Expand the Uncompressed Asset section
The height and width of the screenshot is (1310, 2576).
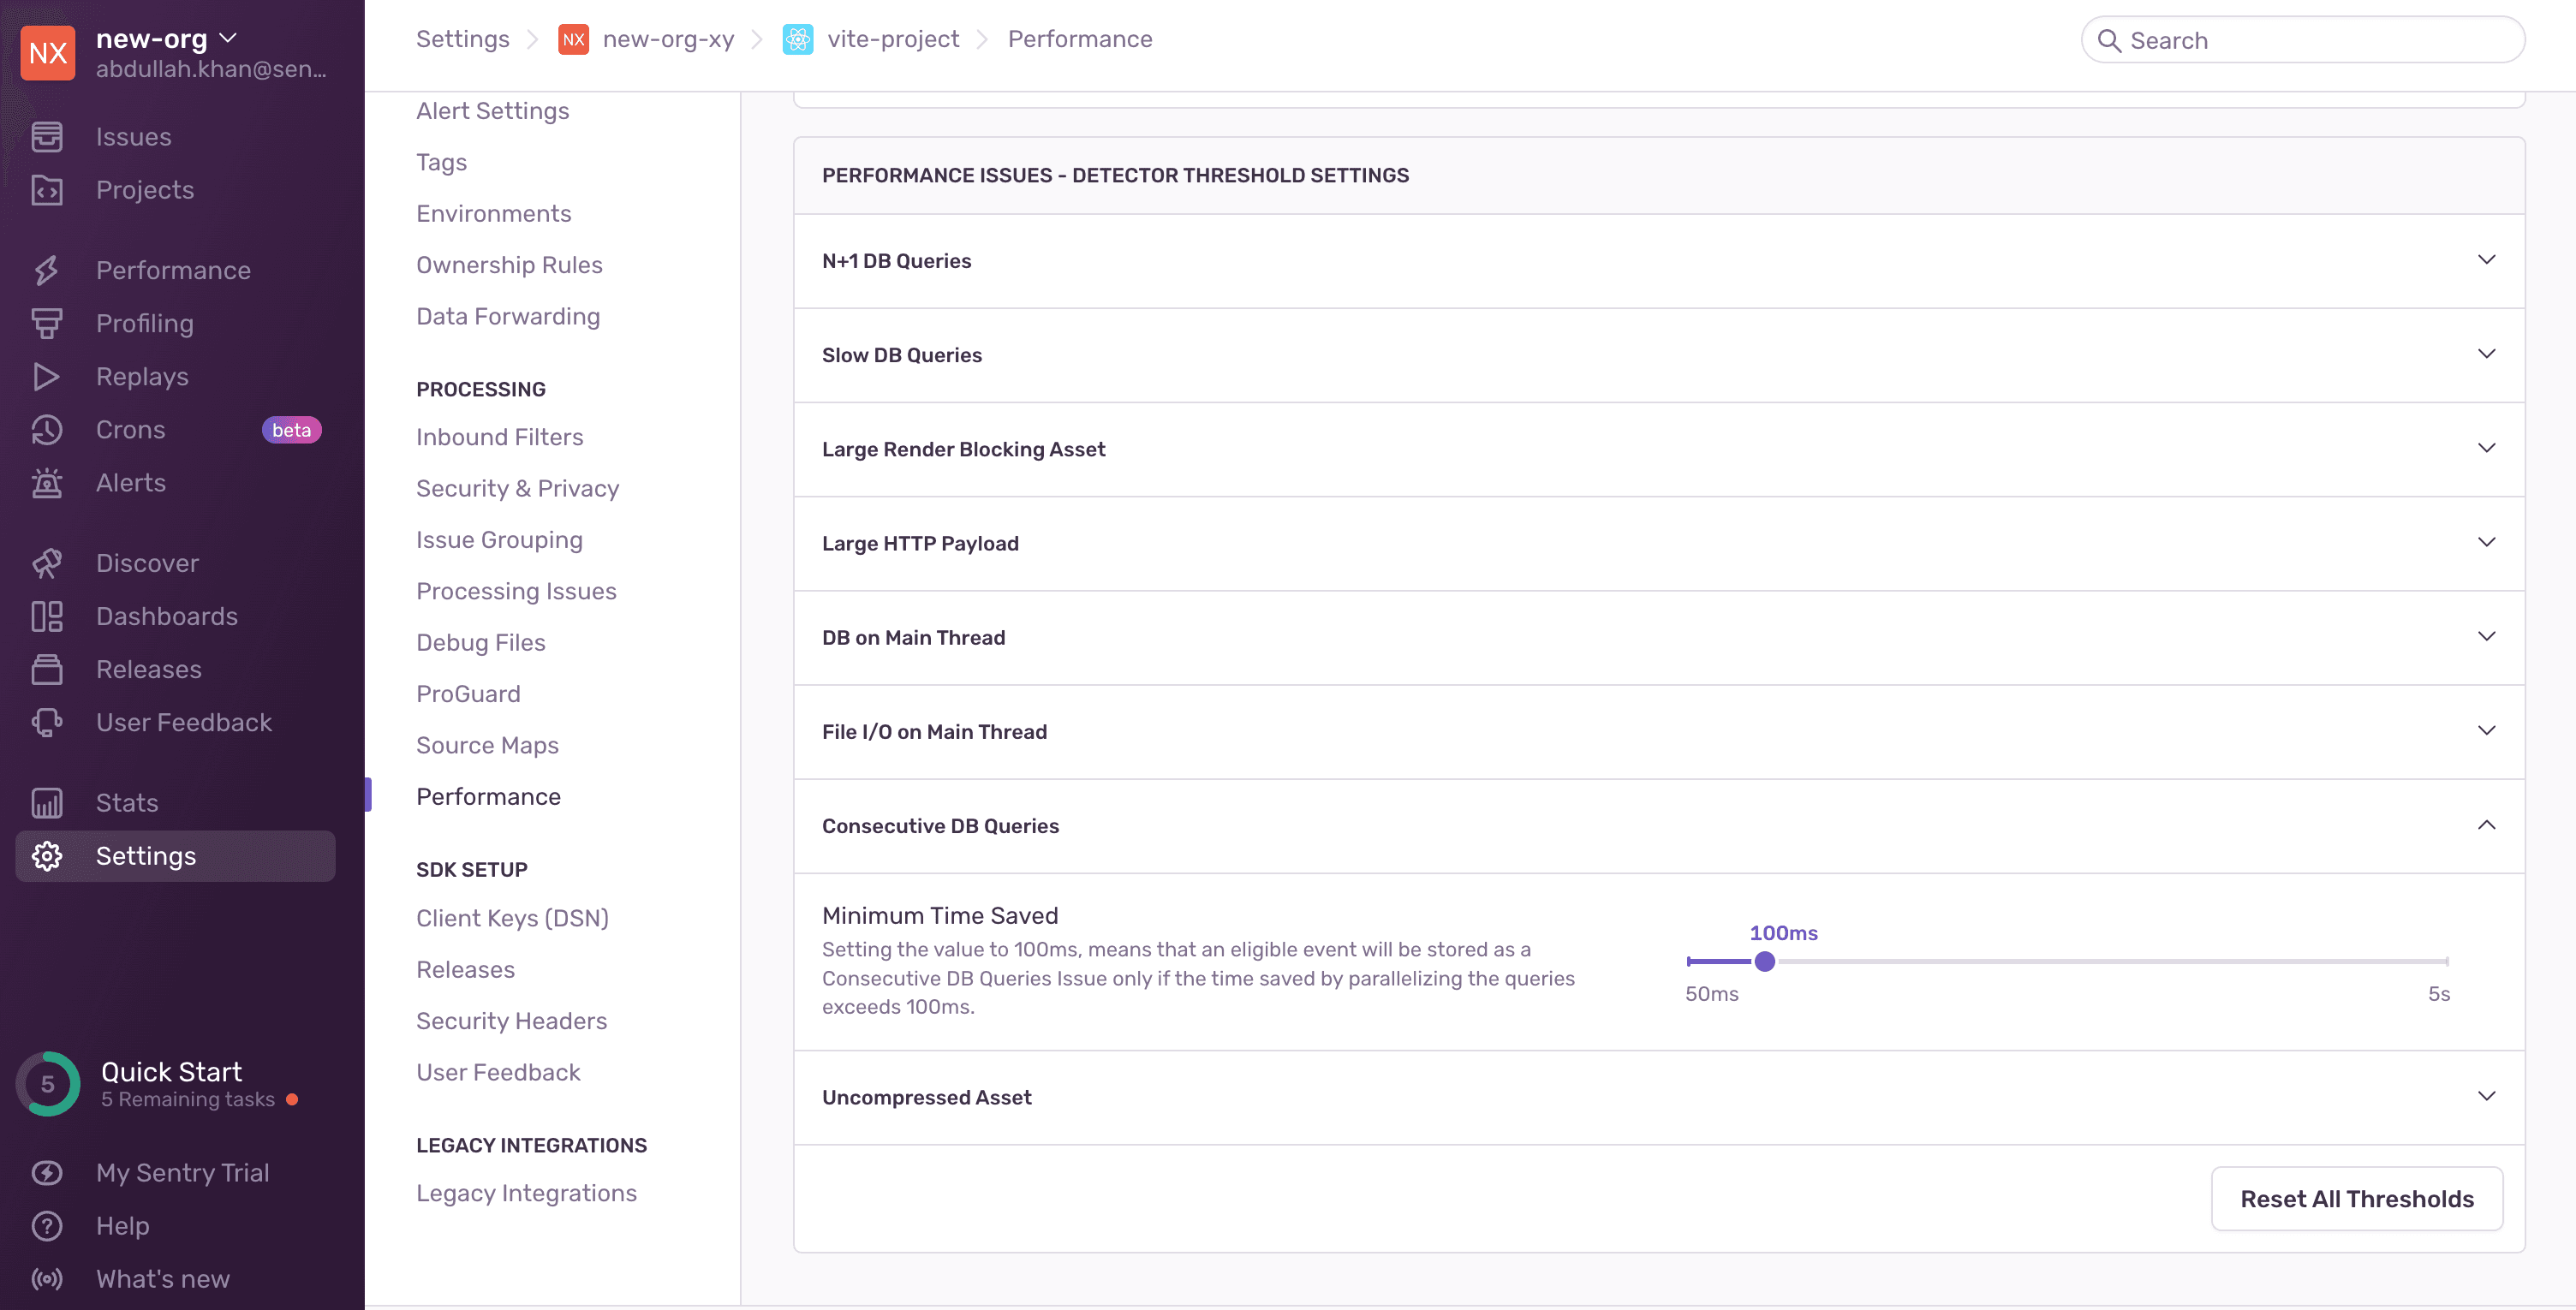pyautogui.click(x=2486, y=1097)
